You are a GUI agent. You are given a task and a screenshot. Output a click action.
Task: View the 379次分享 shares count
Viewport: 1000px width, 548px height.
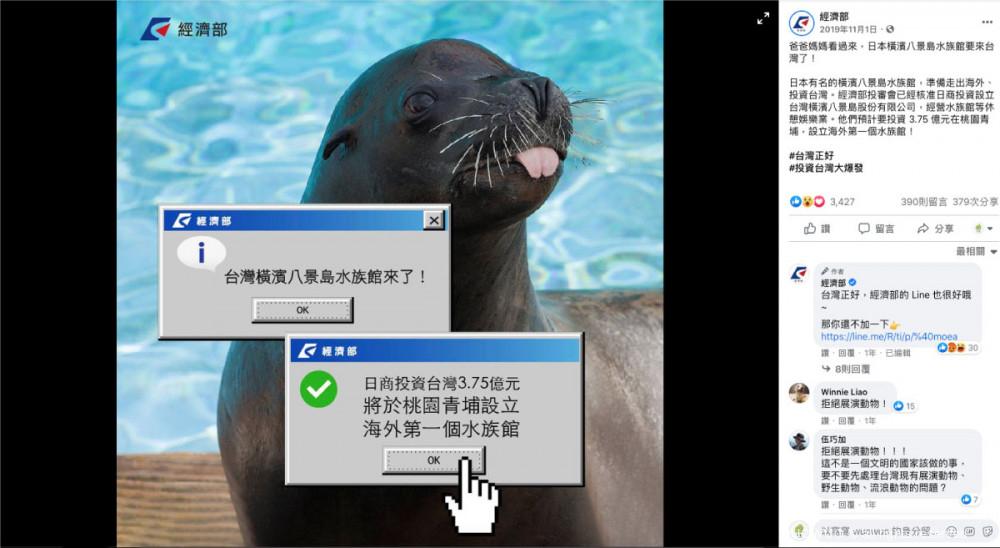(x=975, y=202)
